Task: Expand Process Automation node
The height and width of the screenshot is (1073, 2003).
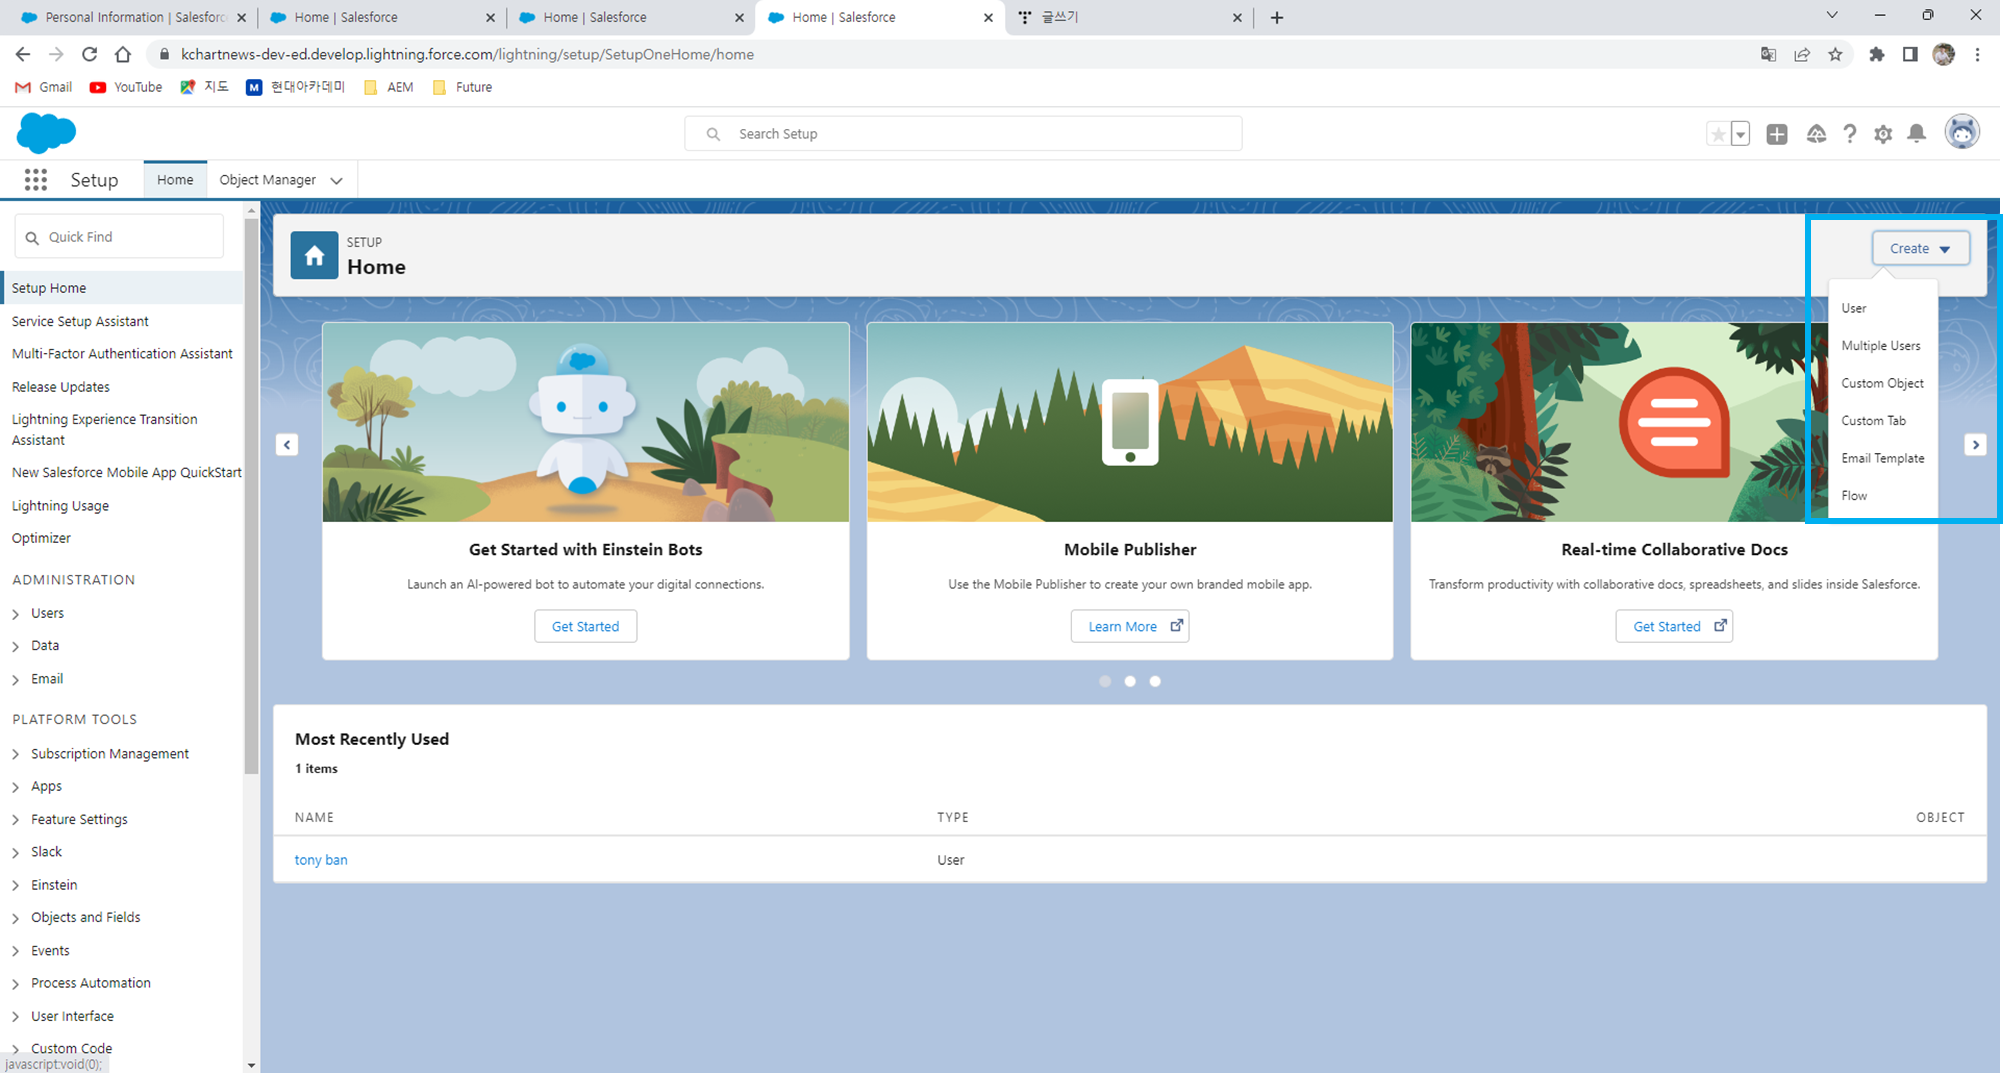Action: coord(16,984)
